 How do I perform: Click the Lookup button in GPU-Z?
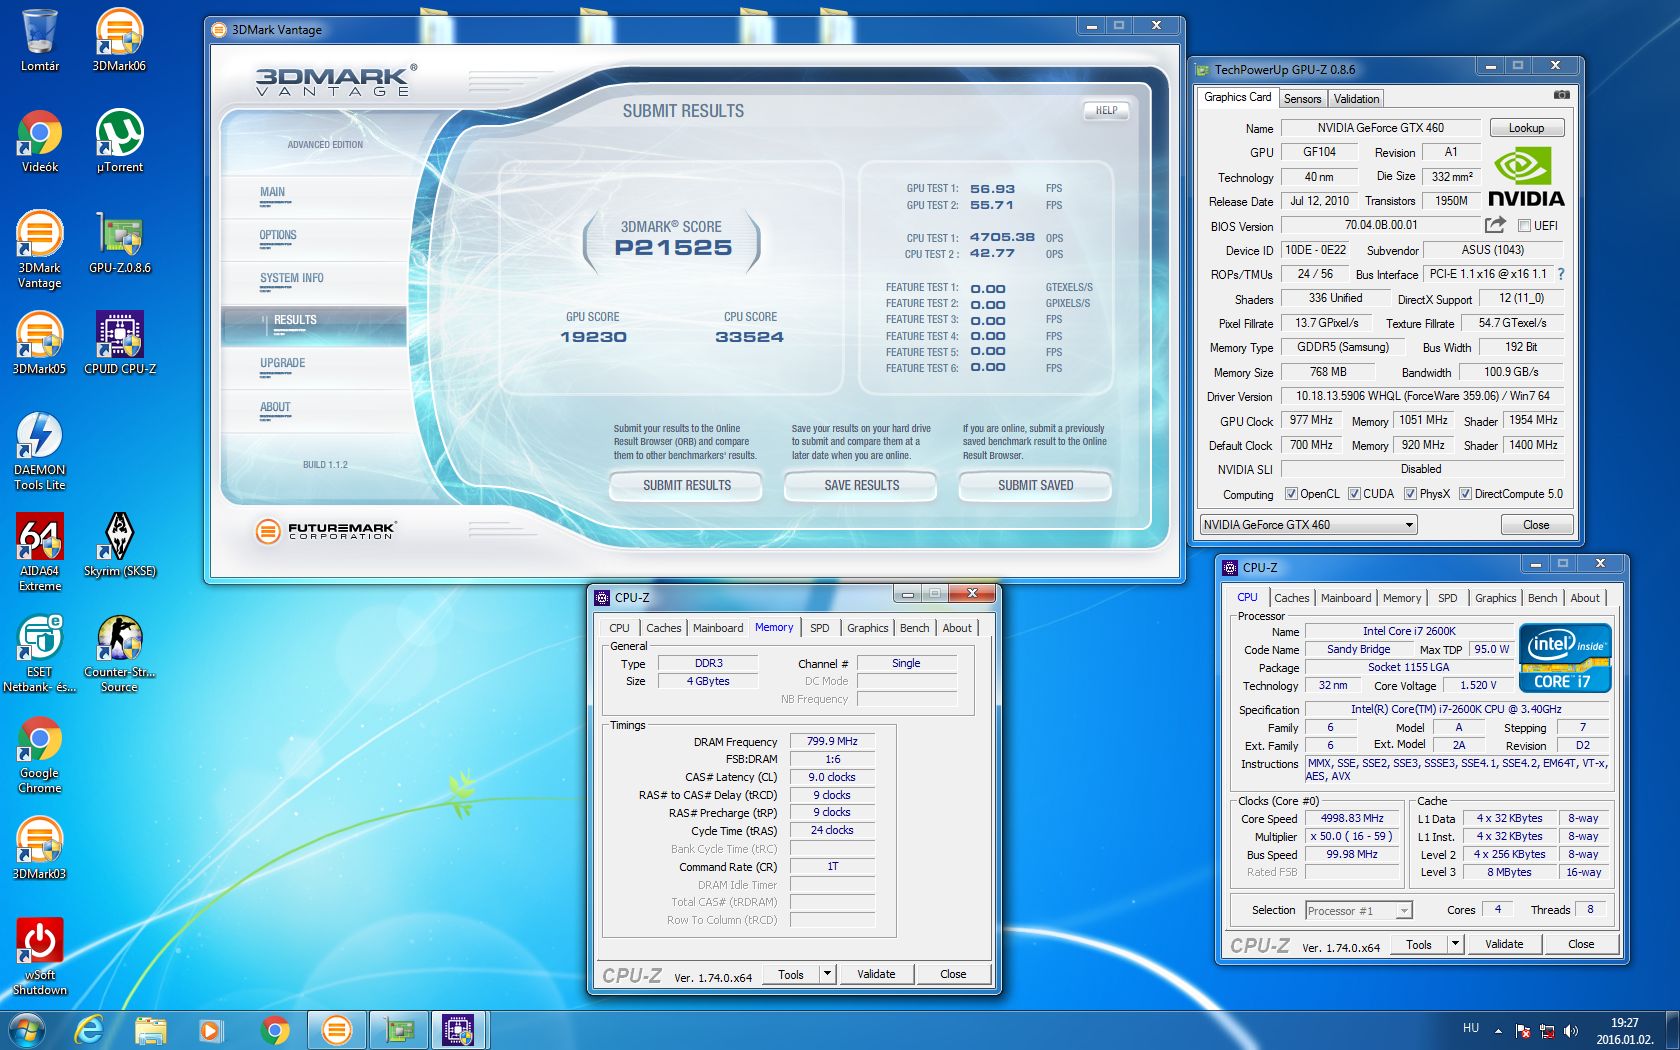pyautogui.click(x=1526, y=128)
